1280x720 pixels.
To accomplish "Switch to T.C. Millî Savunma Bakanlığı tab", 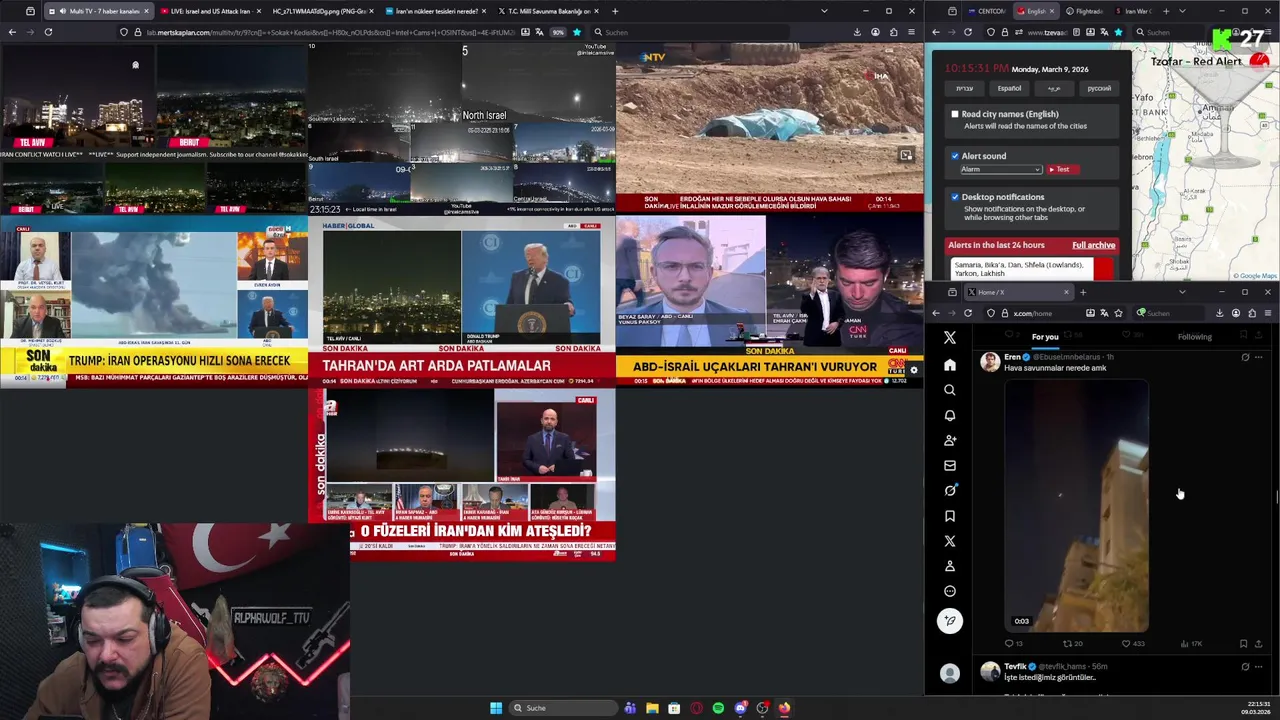I will click(549, 11).
